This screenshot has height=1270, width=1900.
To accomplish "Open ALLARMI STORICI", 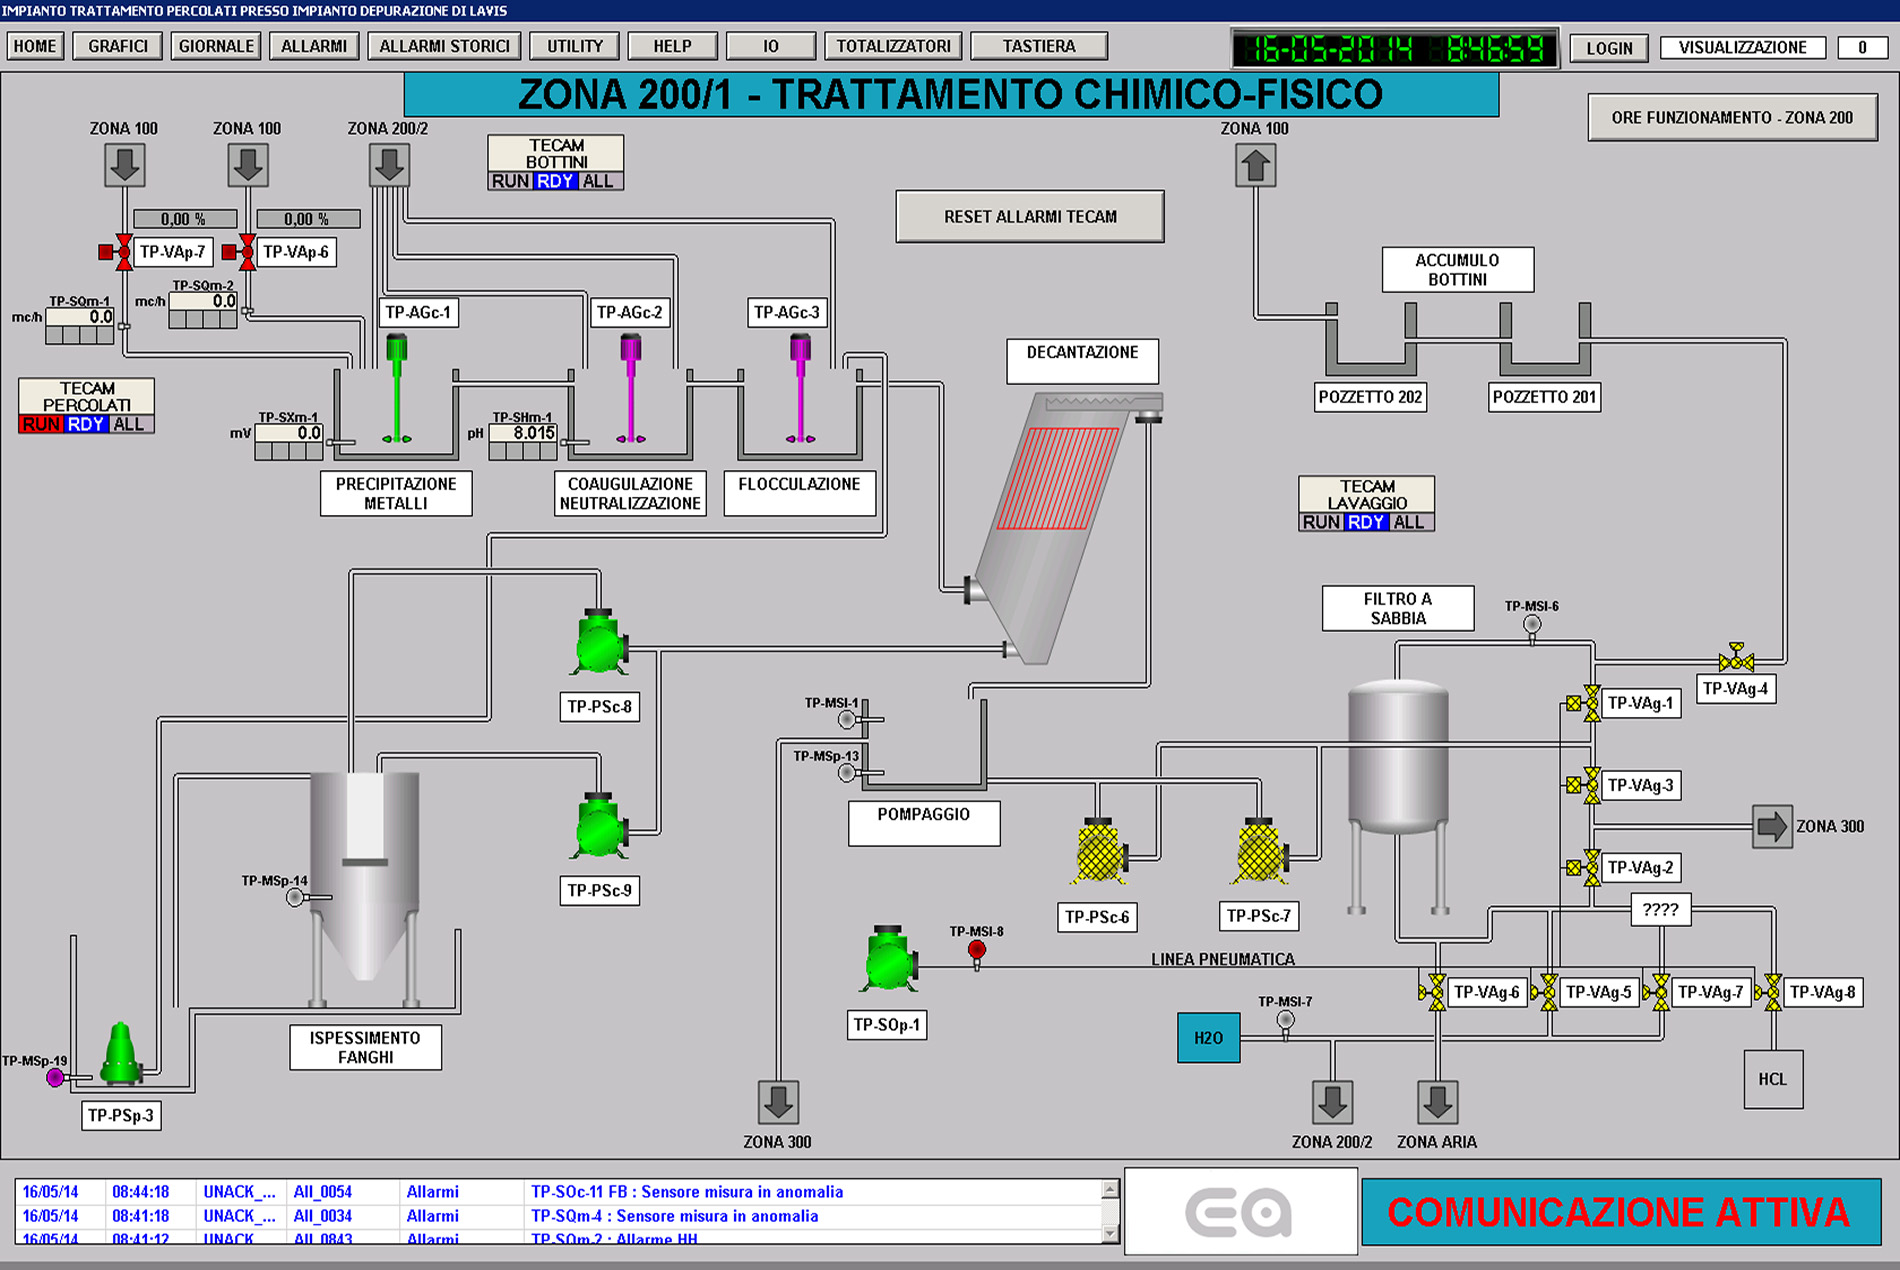I will point(444,46).
